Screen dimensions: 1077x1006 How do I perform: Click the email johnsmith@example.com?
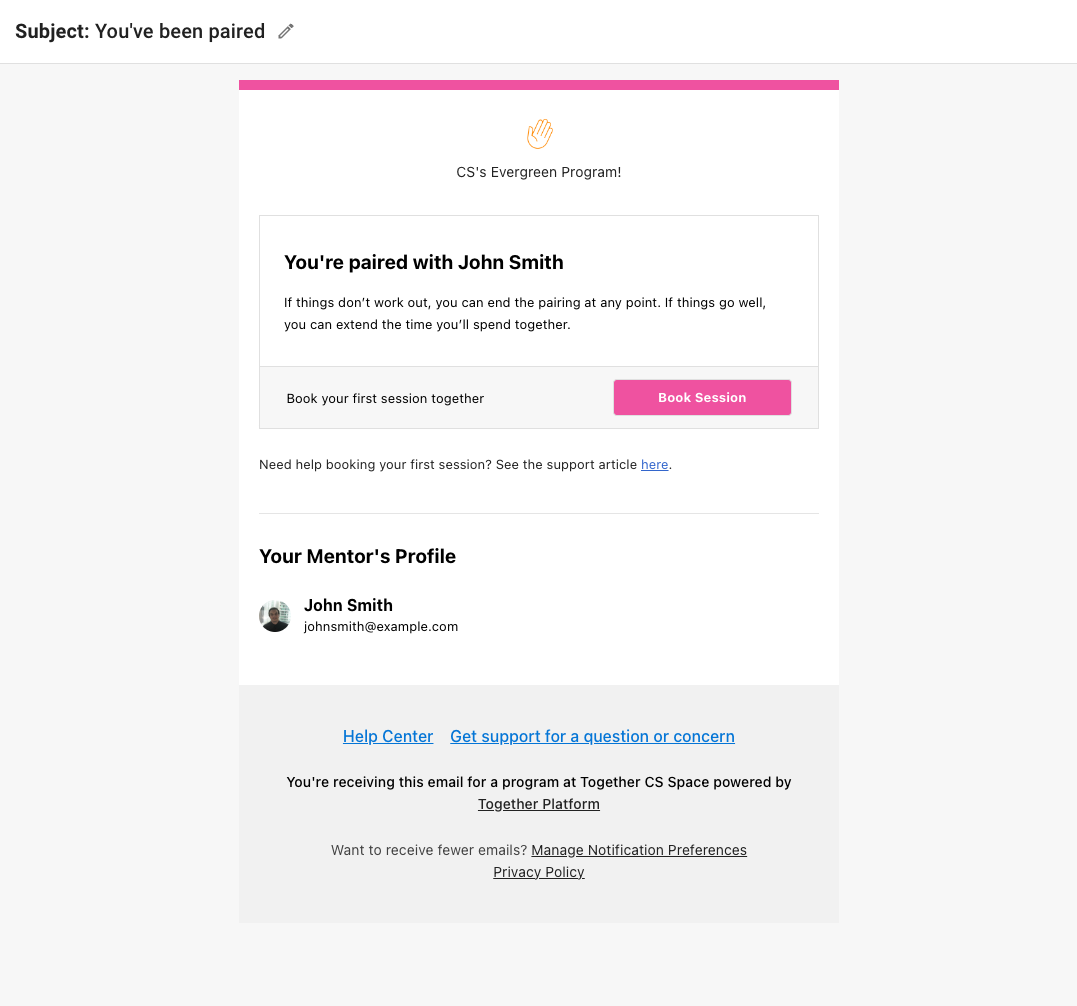pos(381,627)
